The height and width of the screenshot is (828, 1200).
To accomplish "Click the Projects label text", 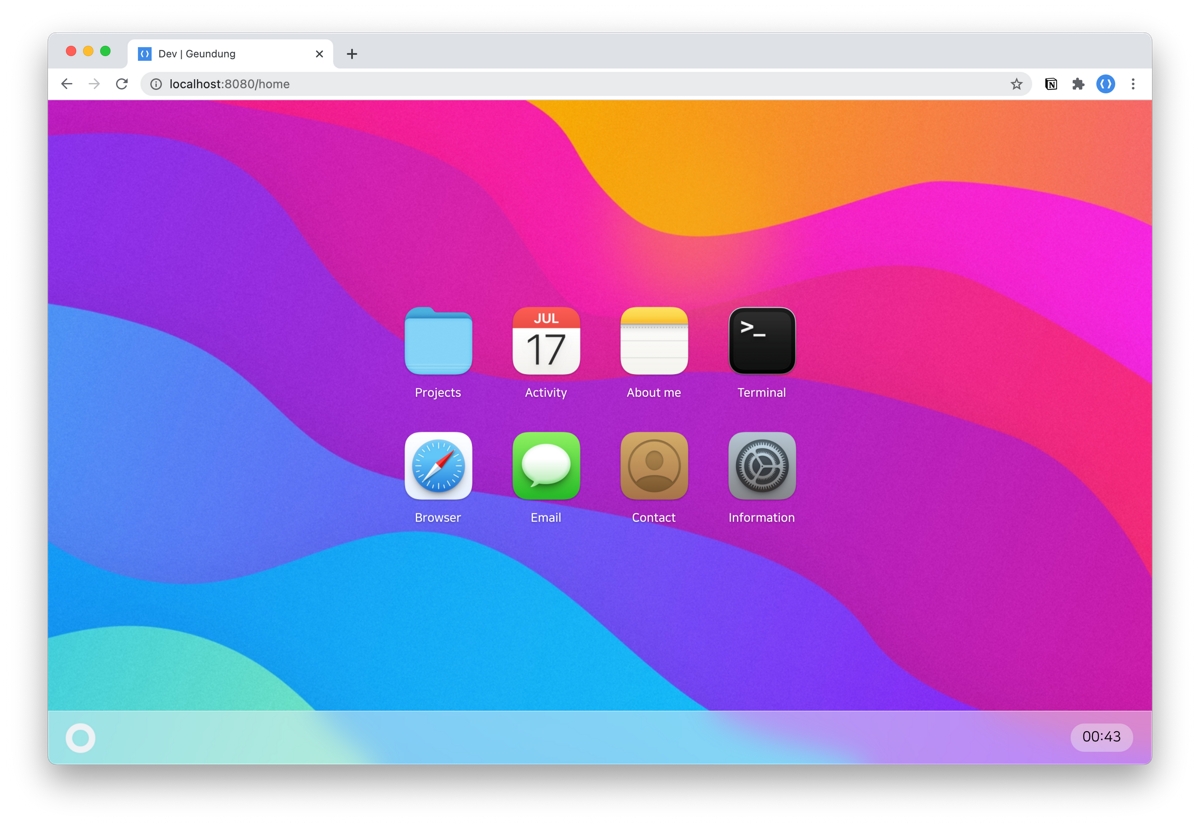I will [438, 393].
